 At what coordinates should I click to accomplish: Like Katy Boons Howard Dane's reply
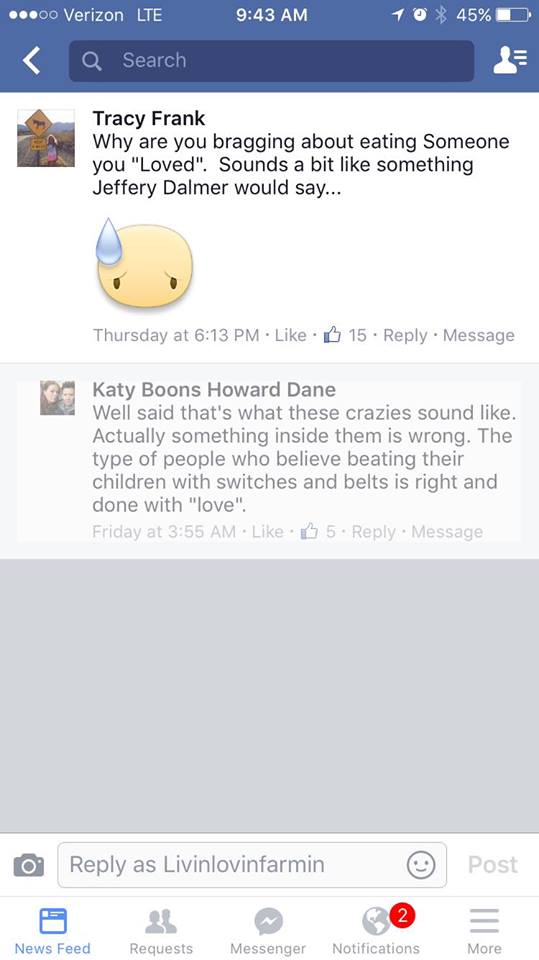coord(268,531)
